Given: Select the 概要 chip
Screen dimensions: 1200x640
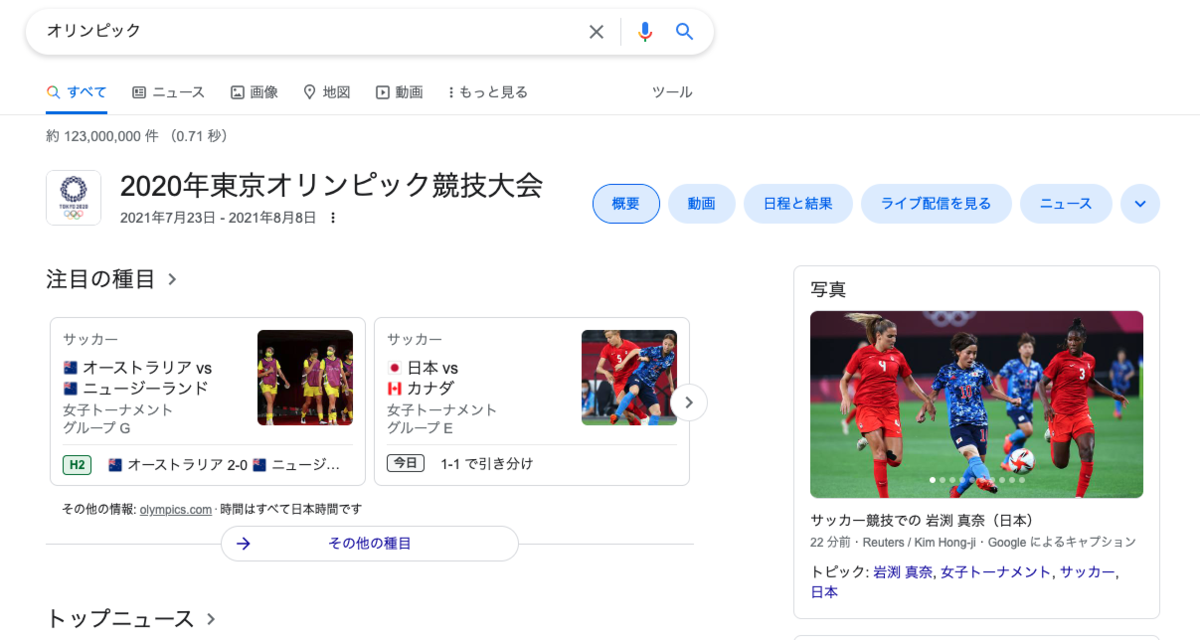Looking at the screenshot, I should 626,204.
